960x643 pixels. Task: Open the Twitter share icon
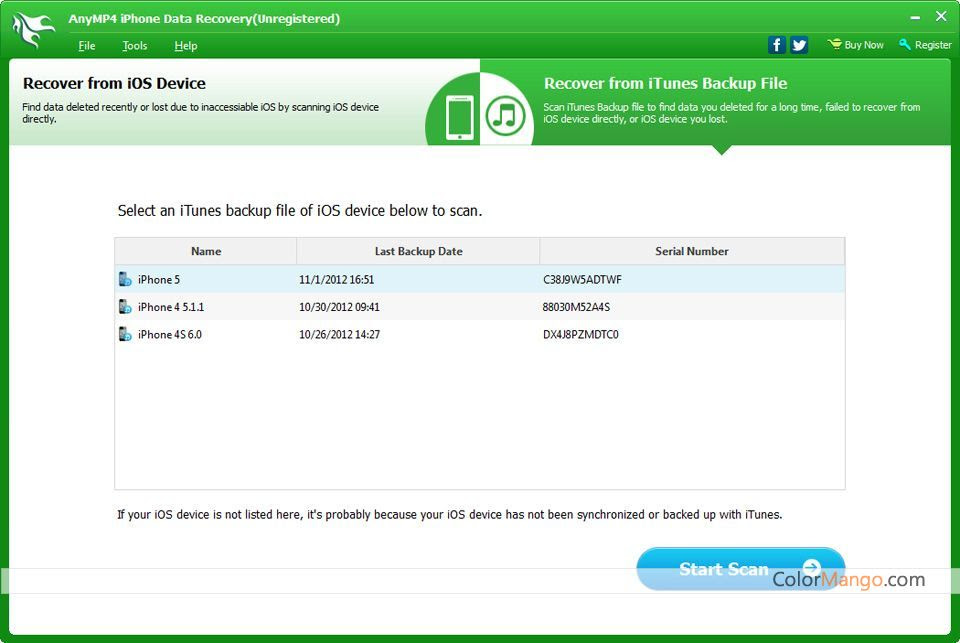tap(799, 45)
